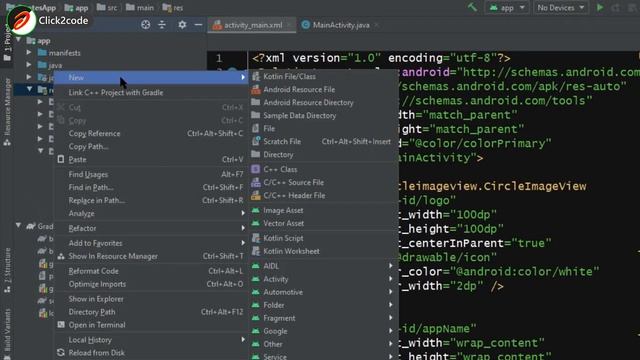640x360 pixels.
Task: Click the build hammer icon
Action: [x=472, y=7]
